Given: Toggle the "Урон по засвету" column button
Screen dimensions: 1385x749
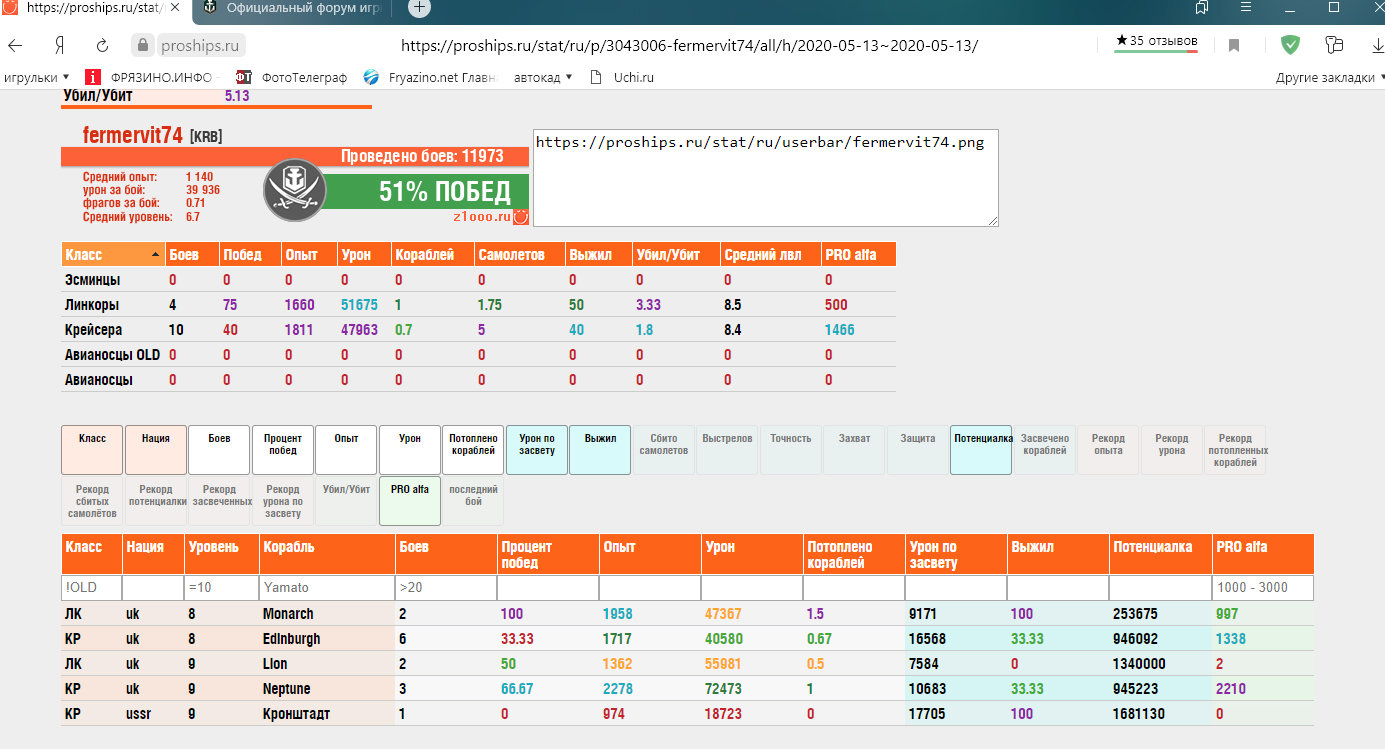Looking at the screenshot, I should coord(537,450).
